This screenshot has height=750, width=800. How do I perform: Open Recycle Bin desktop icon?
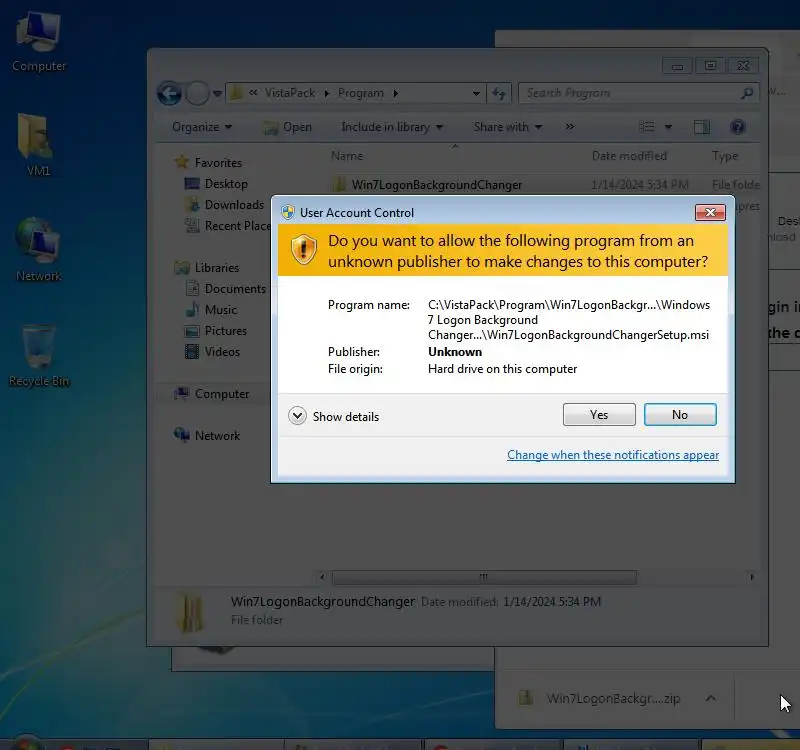[39, 356]
